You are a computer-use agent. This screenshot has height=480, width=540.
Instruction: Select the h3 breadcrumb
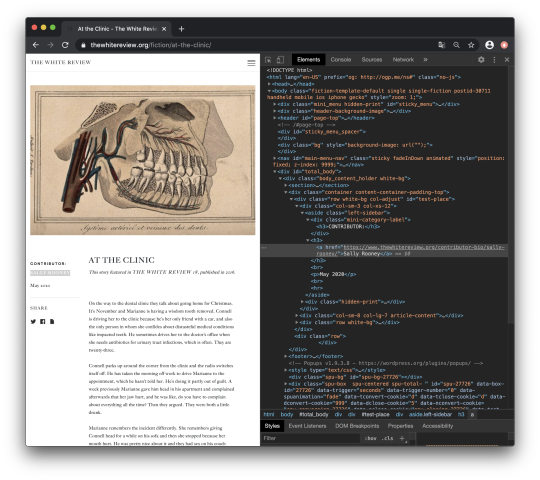(x=461, y=415)
